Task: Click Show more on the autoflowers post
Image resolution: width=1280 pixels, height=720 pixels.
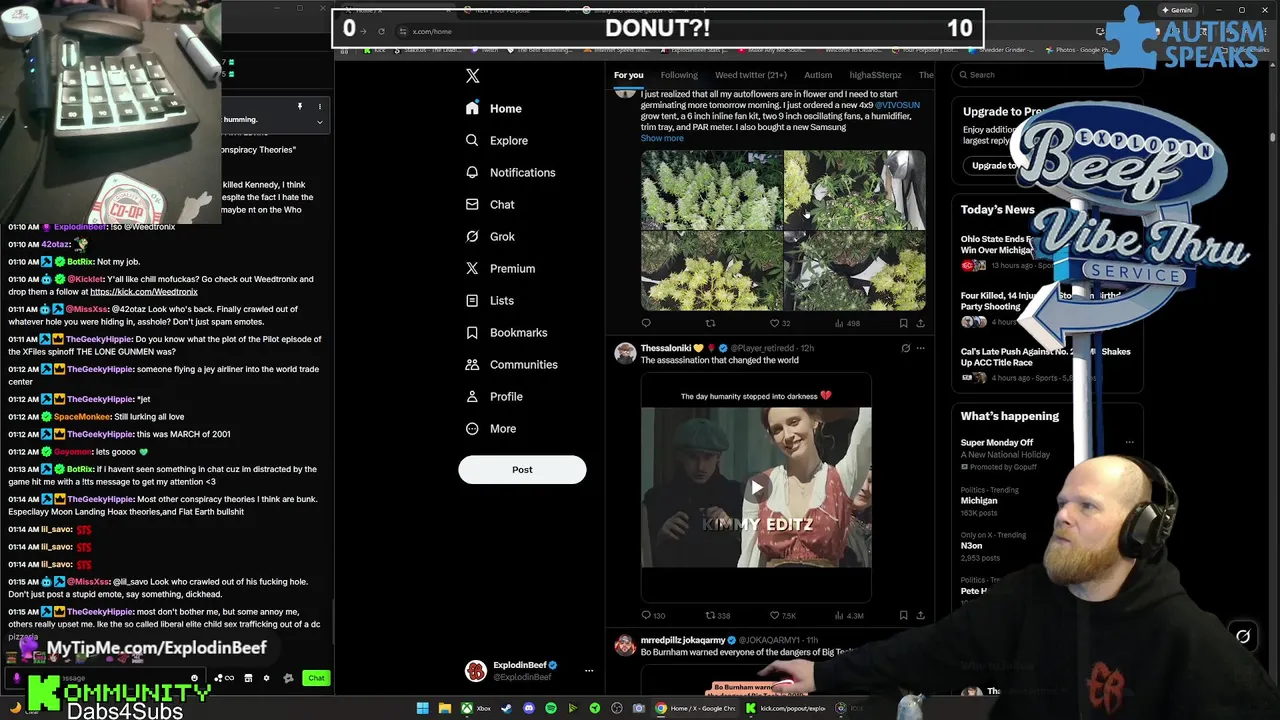Action: coord(662,138)
